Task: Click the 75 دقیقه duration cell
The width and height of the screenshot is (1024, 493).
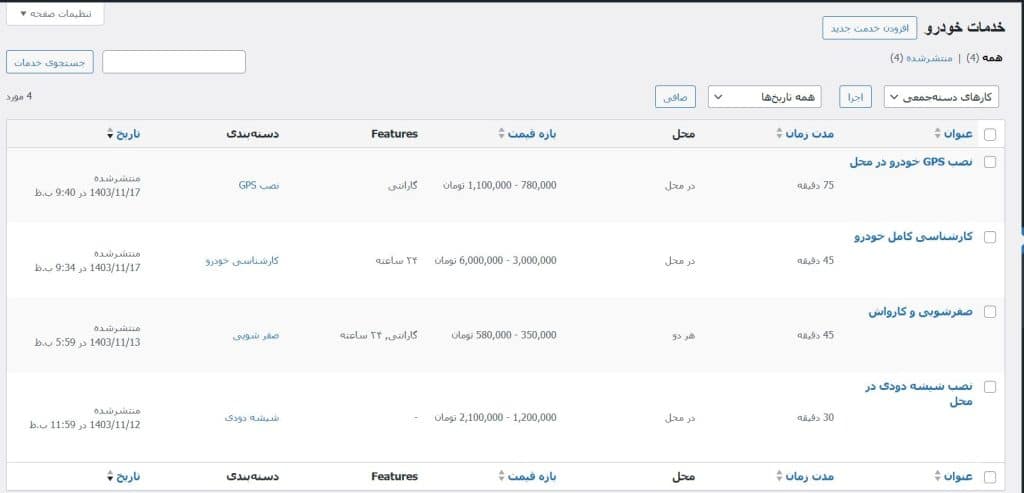Action: coord(816,185)
